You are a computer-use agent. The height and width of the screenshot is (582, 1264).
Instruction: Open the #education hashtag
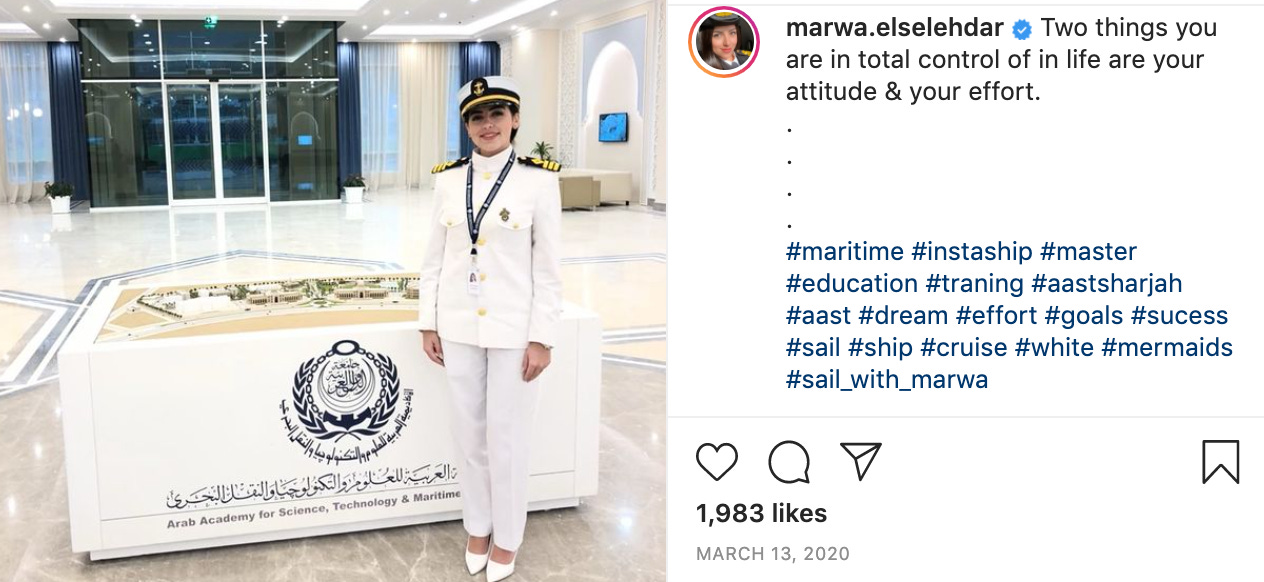[x=852, y=283]
